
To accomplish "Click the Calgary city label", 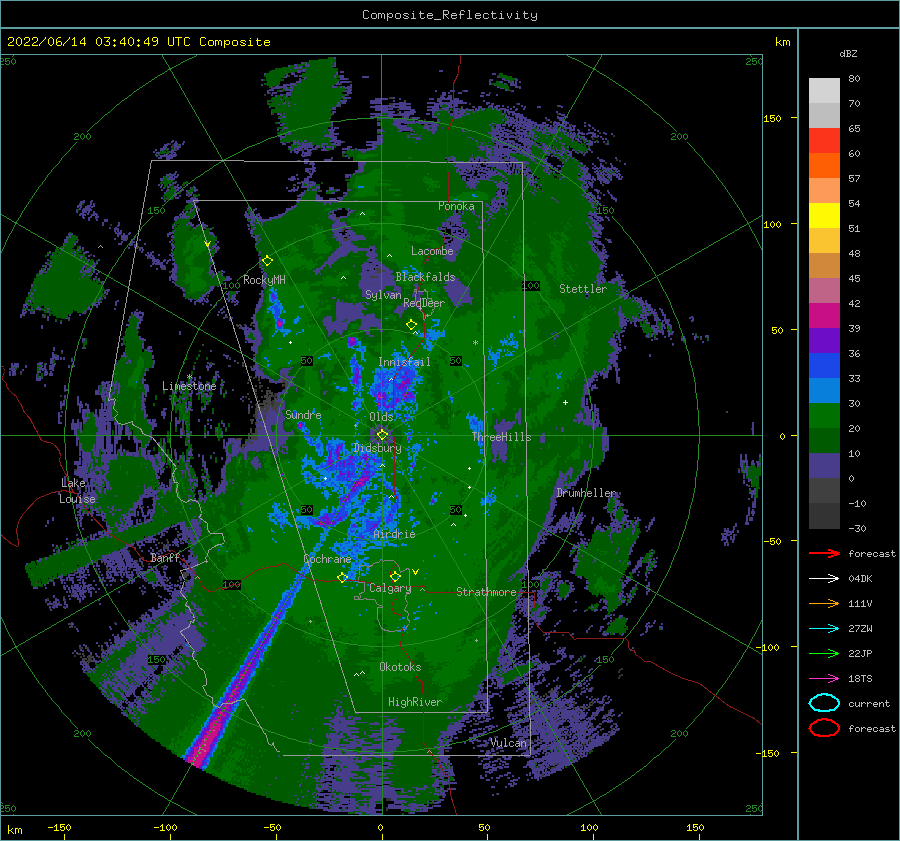I will point(390,588).
